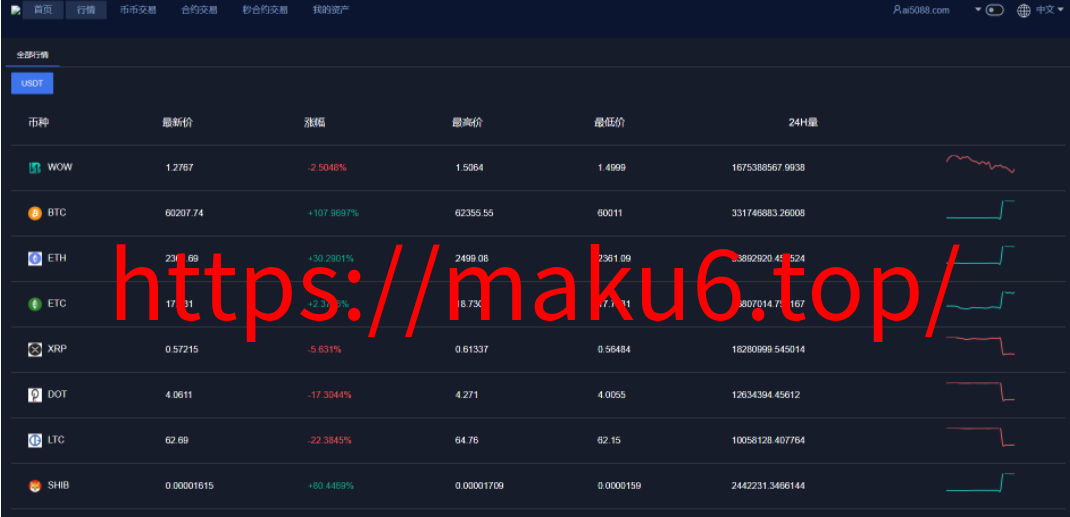This screenshot has width=1070, height=517.
Task: Click the LTC coin icon
Action: pyautogui.click(x=35, y=441)
